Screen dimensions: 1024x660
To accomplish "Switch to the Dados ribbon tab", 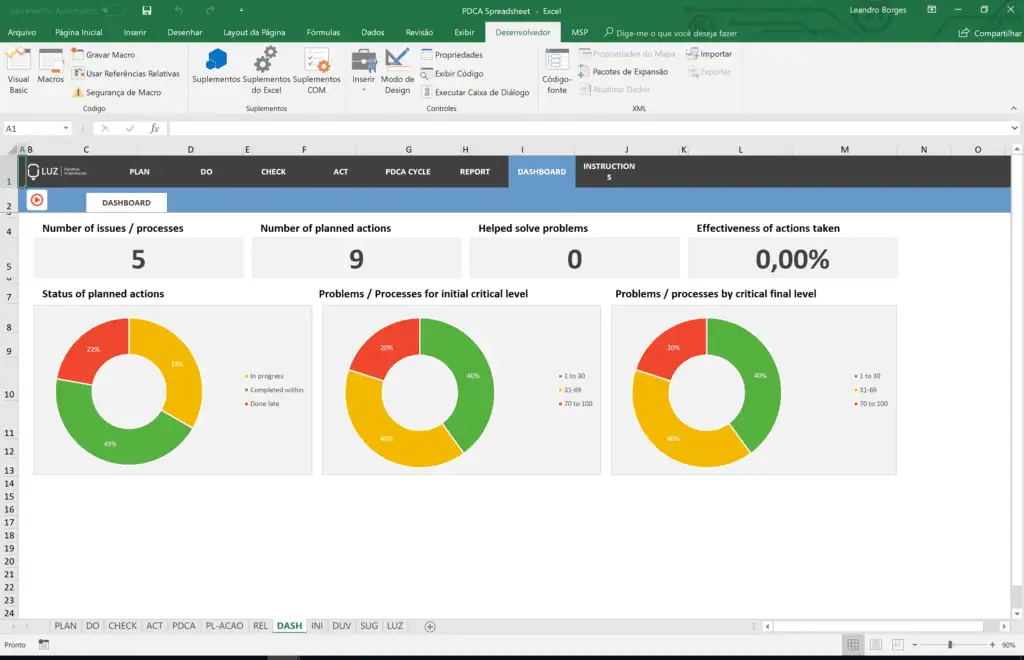I will [373, 33].
